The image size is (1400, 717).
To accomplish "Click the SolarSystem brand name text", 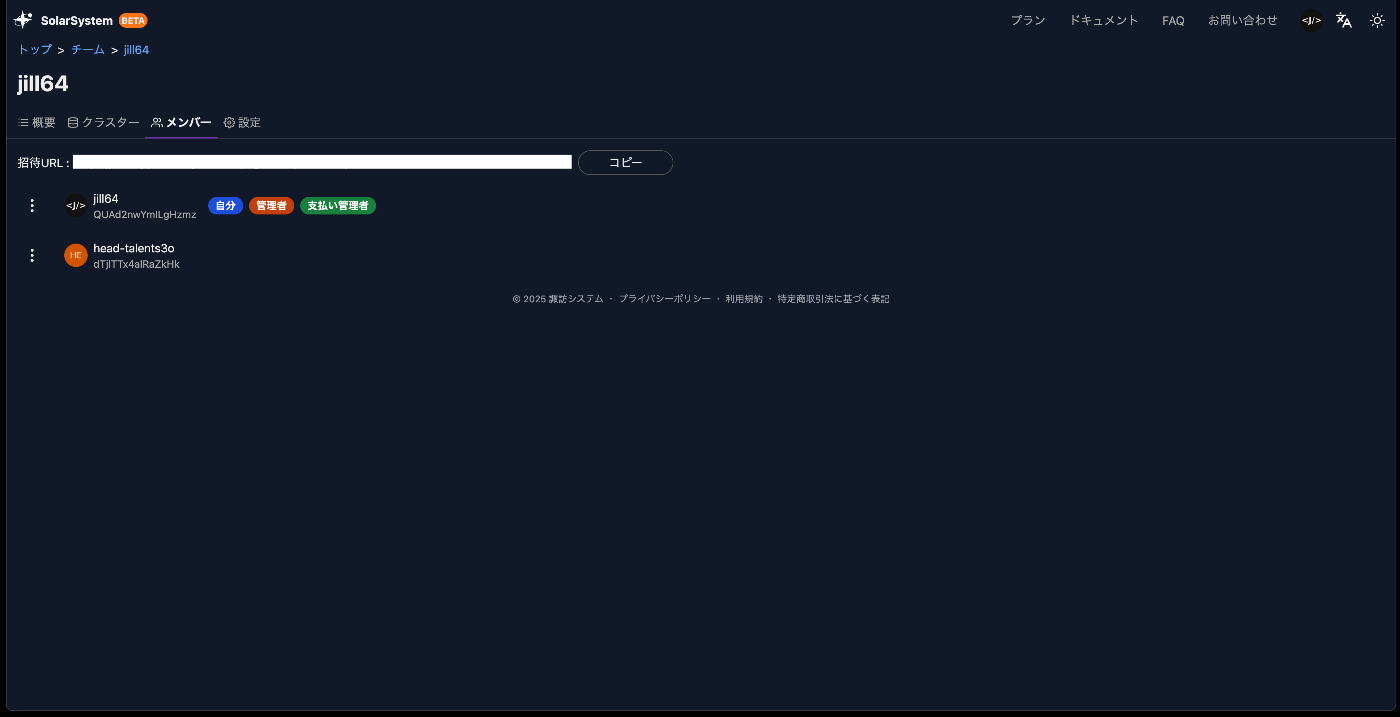I will pos(77,20).
